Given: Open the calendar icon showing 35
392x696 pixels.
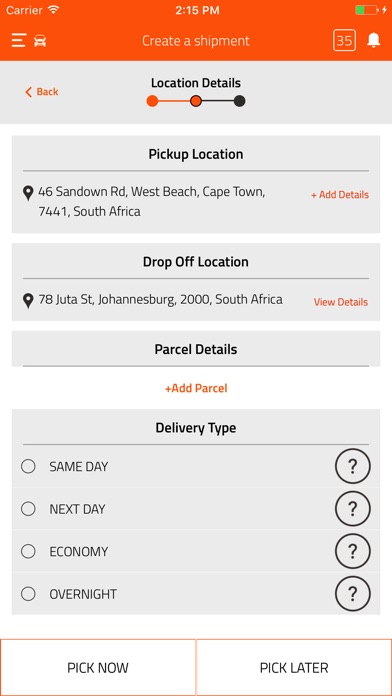Looking at the screenshot, I should point(344,40).
